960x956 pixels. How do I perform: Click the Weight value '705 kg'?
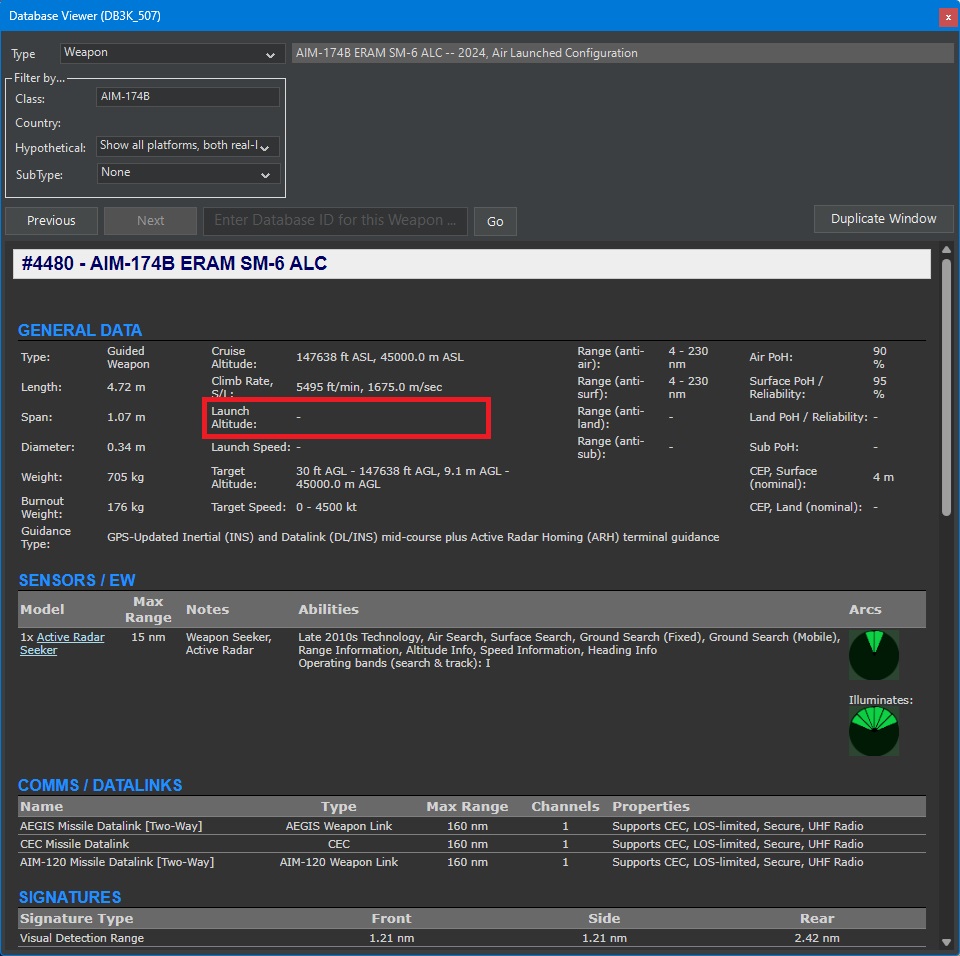[126, 477]
